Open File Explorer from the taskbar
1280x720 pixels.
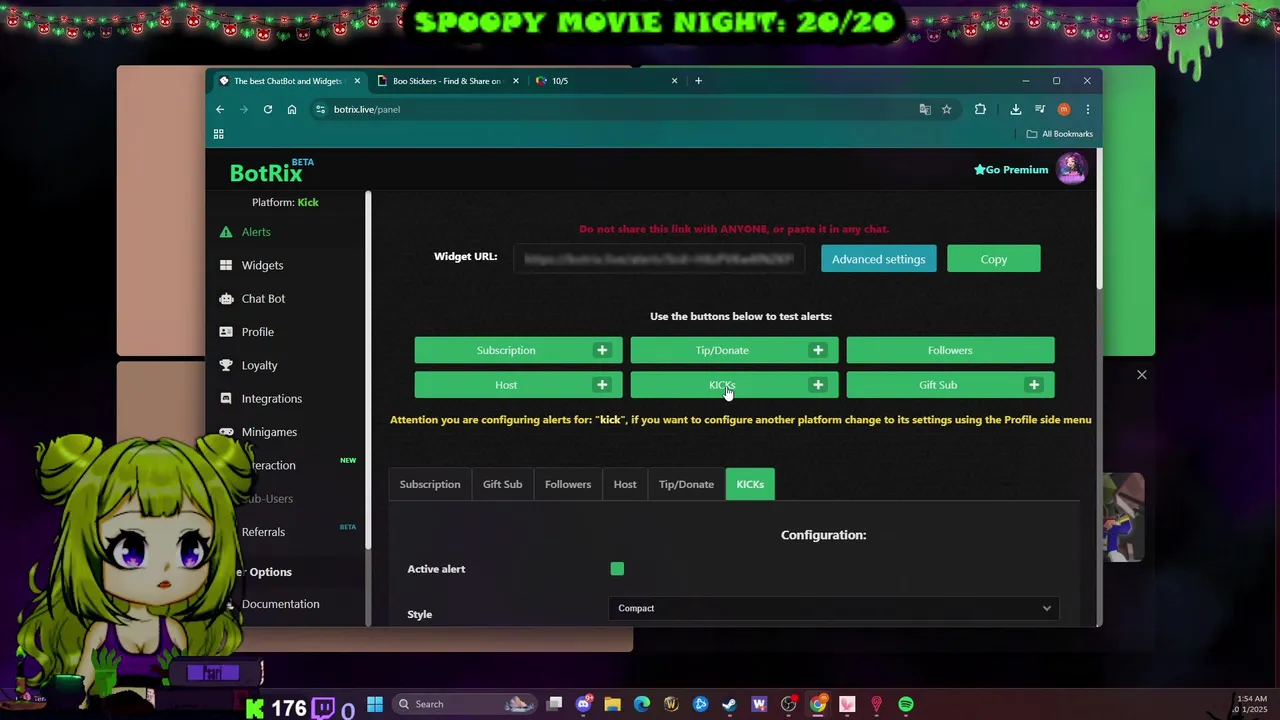coord(613,704)
